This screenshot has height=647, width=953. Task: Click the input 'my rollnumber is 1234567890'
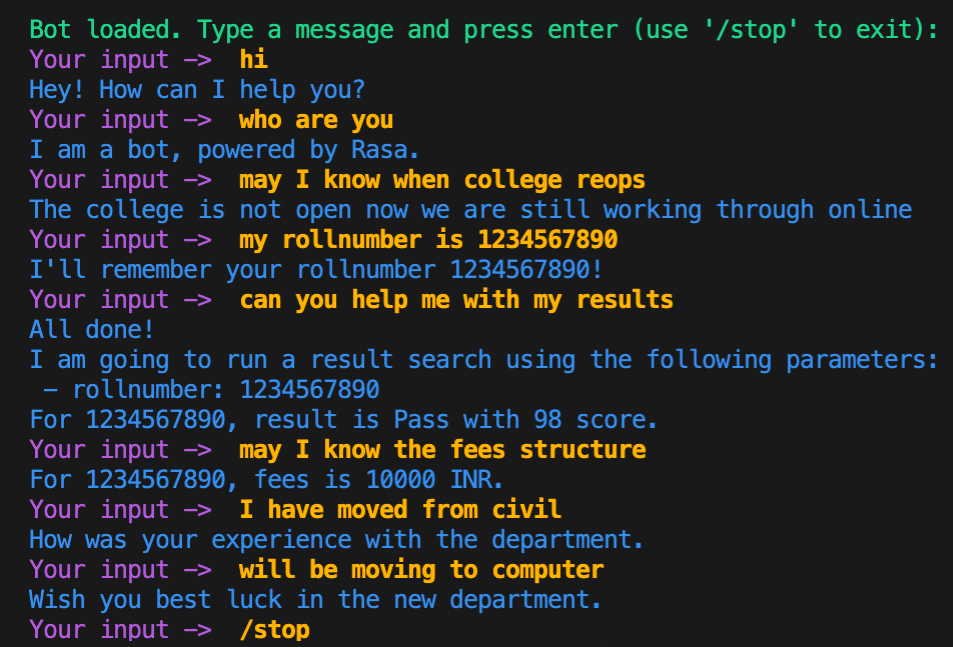point(428,240)
